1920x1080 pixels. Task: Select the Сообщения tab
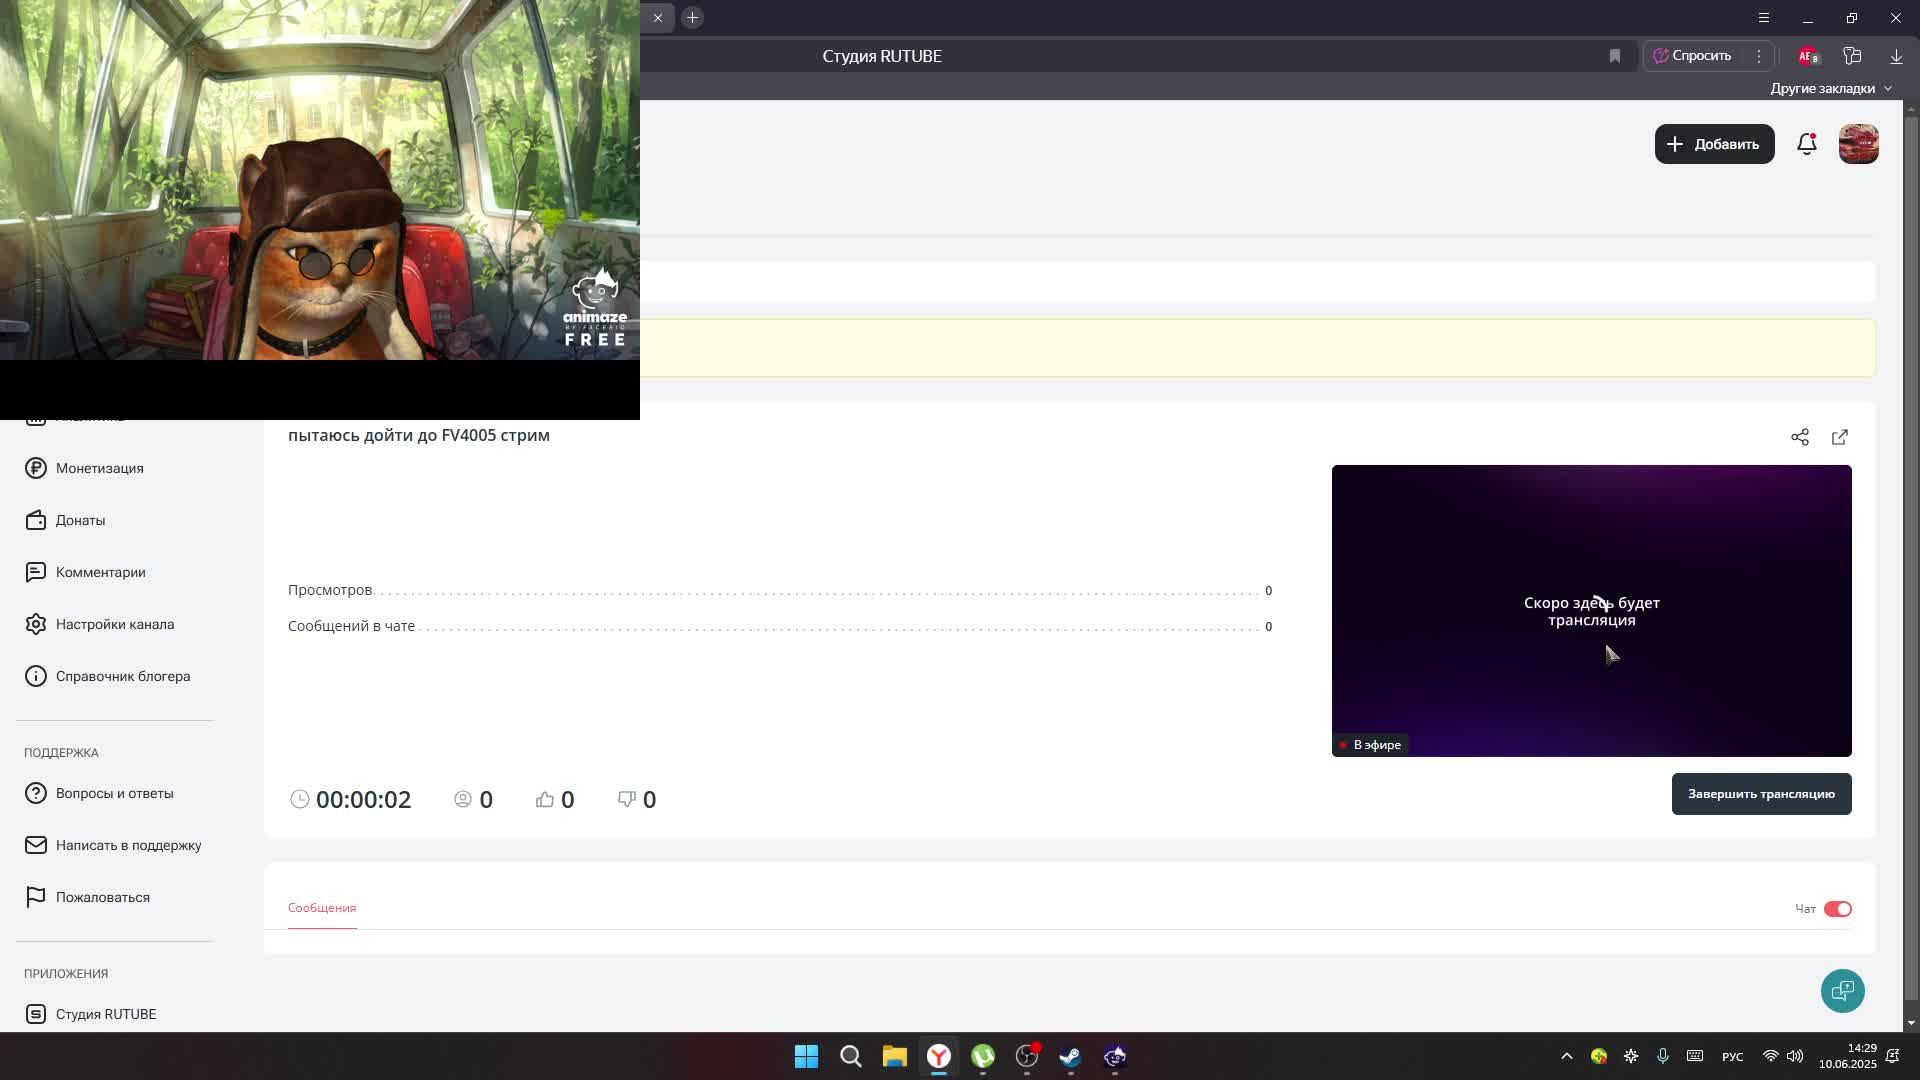322,908
